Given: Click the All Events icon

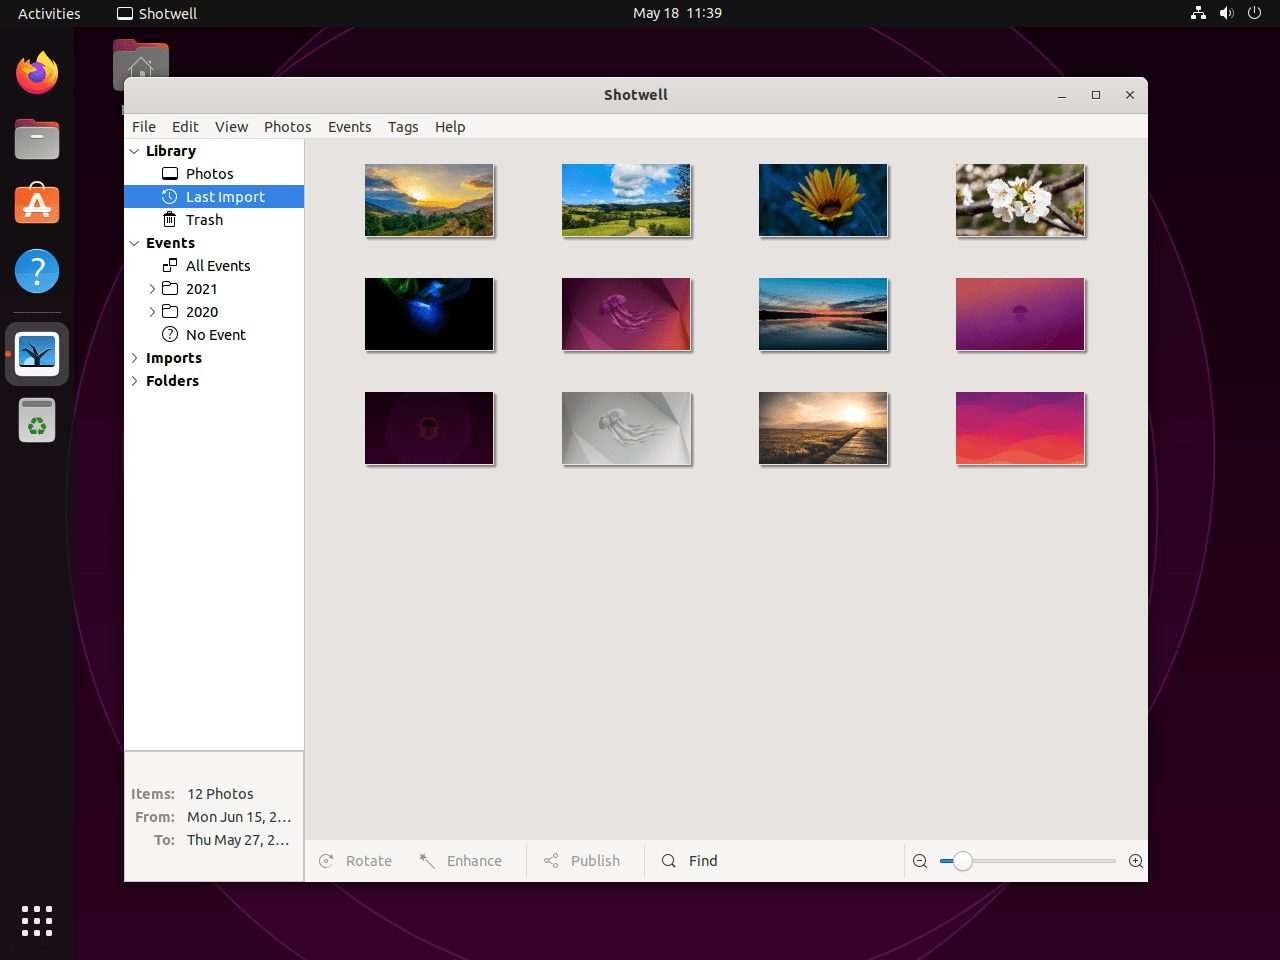Looking at the screenshot, I should click(170, 266).
